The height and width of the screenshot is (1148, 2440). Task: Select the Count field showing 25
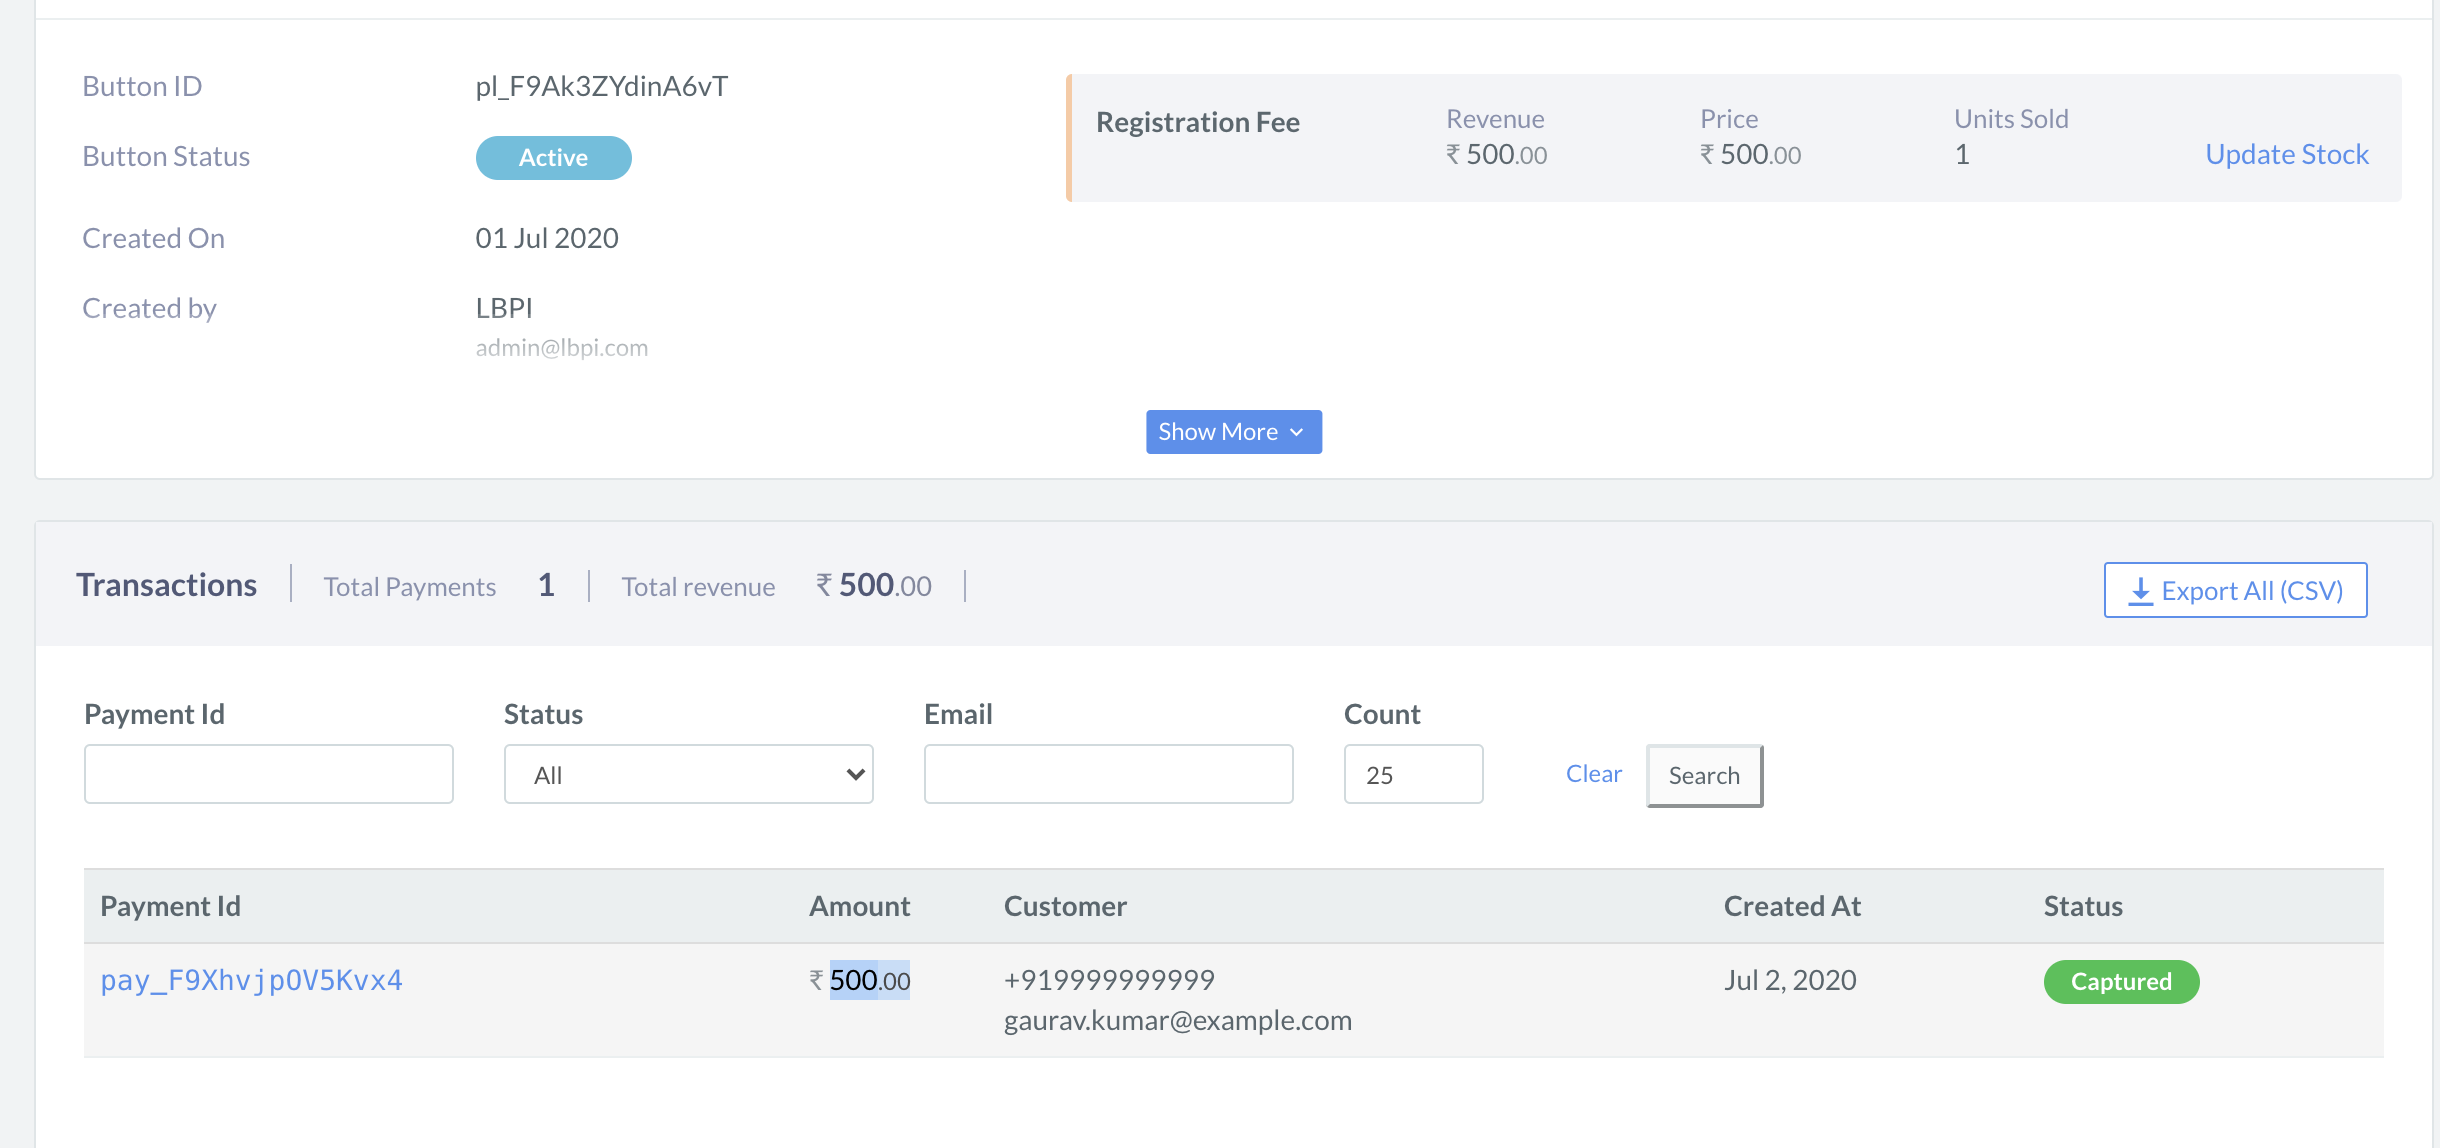(x=1413, y=773)
